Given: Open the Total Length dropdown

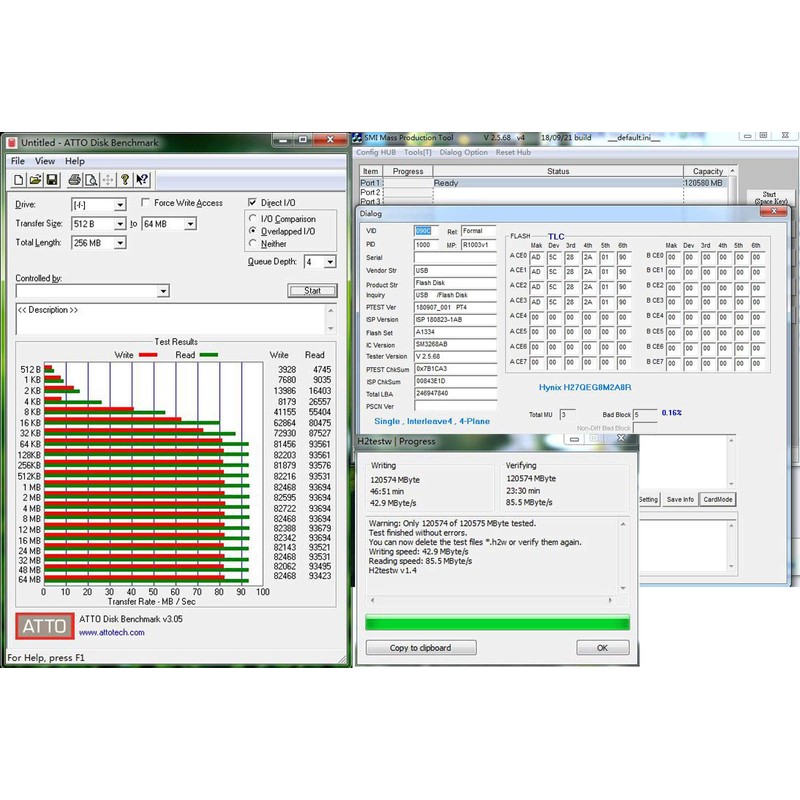Looking at the screenshot, I should [119, 243].
